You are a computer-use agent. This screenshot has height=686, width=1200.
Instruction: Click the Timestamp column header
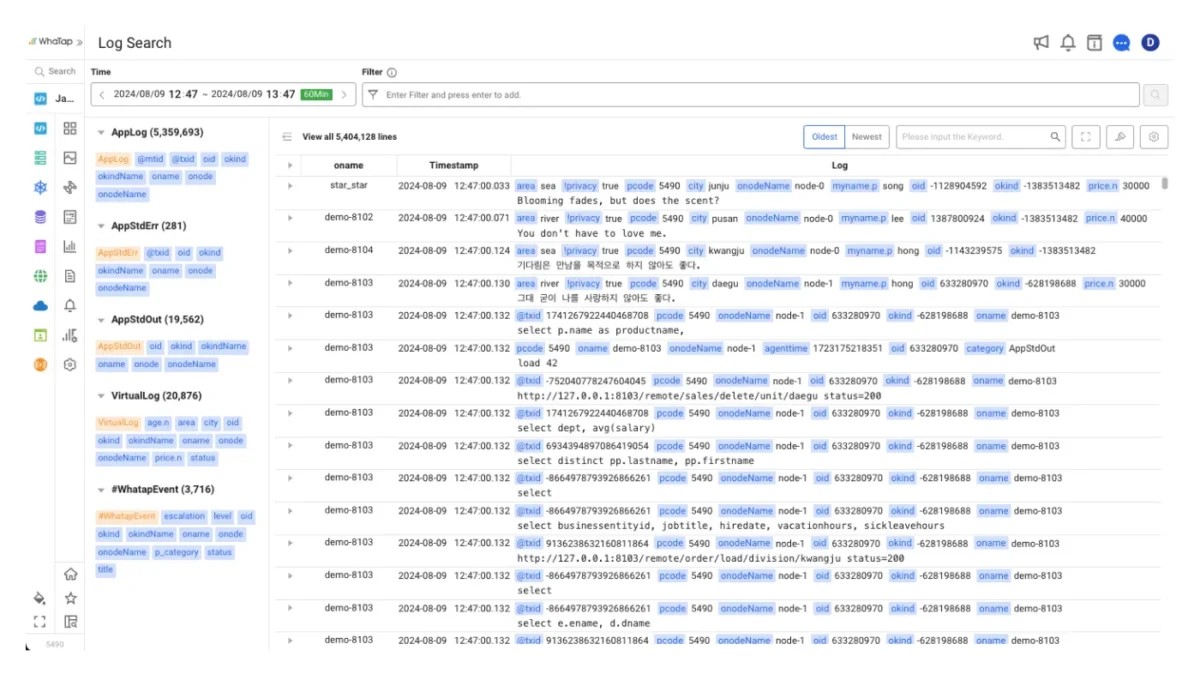click(454, 165)
